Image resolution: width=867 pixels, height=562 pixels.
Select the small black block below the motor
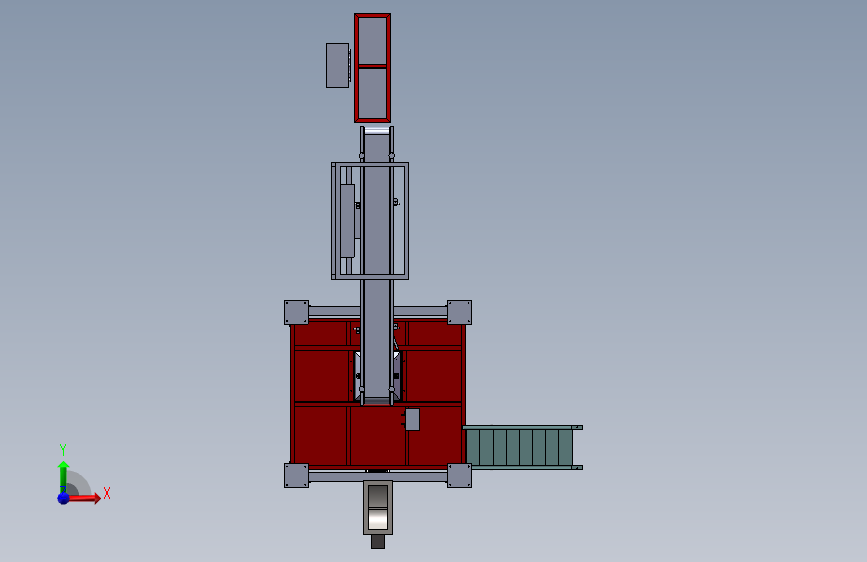tap(378, 542)
